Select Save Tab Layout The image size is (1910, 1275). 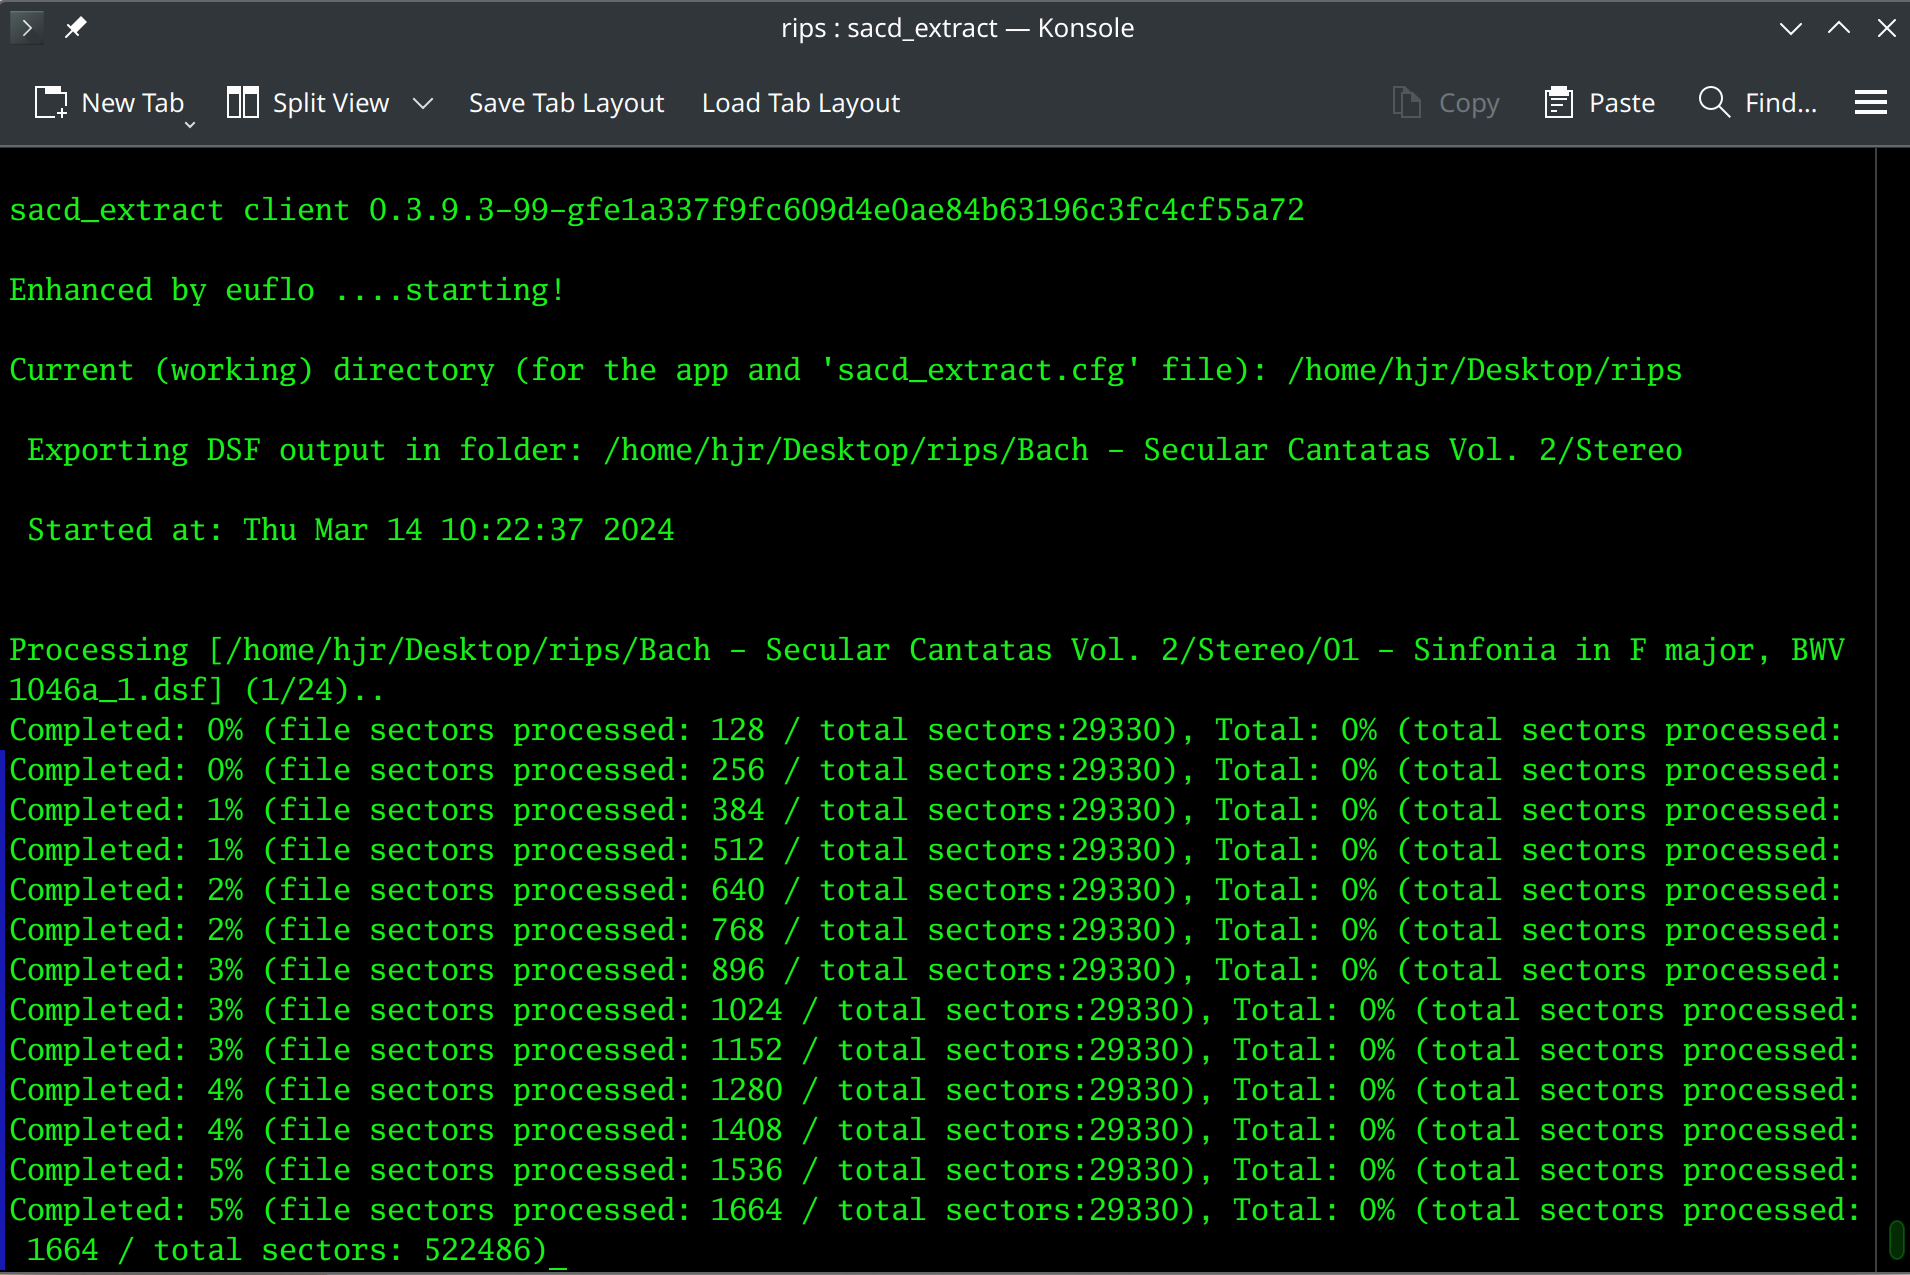566,102
